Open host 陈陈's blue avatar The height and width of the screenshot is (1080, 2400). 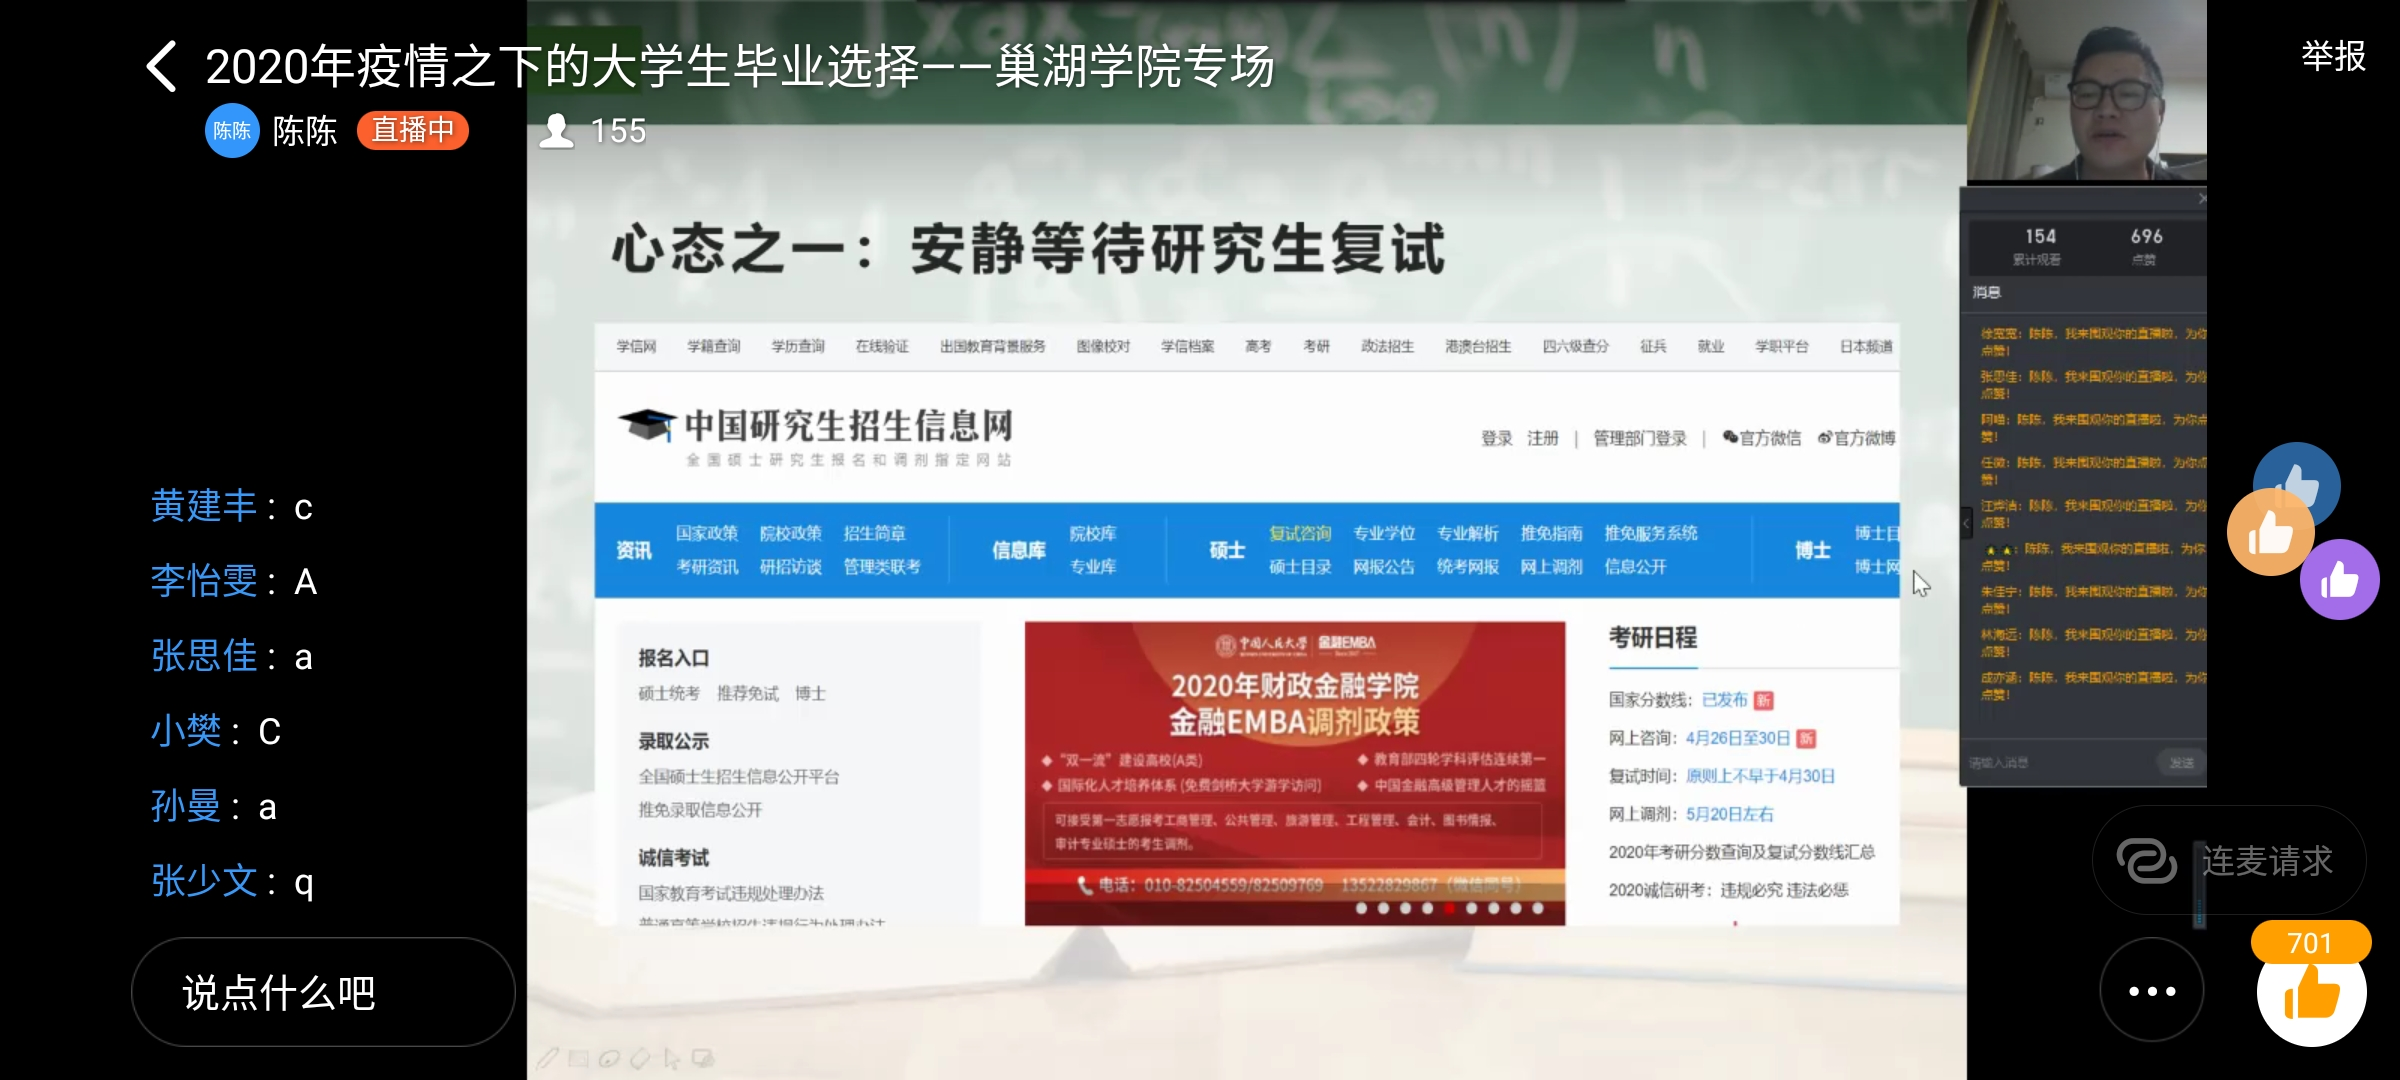point(232,131)
